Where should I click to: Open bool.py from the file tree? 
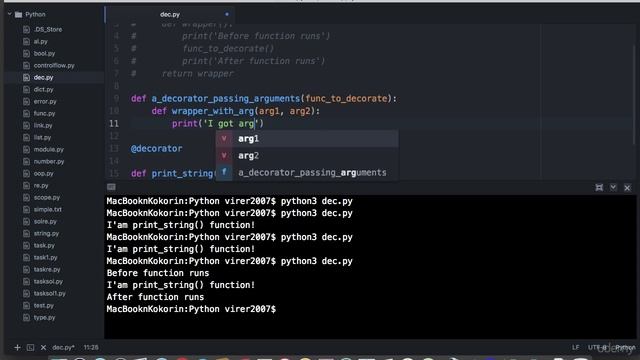coord(44,53)
